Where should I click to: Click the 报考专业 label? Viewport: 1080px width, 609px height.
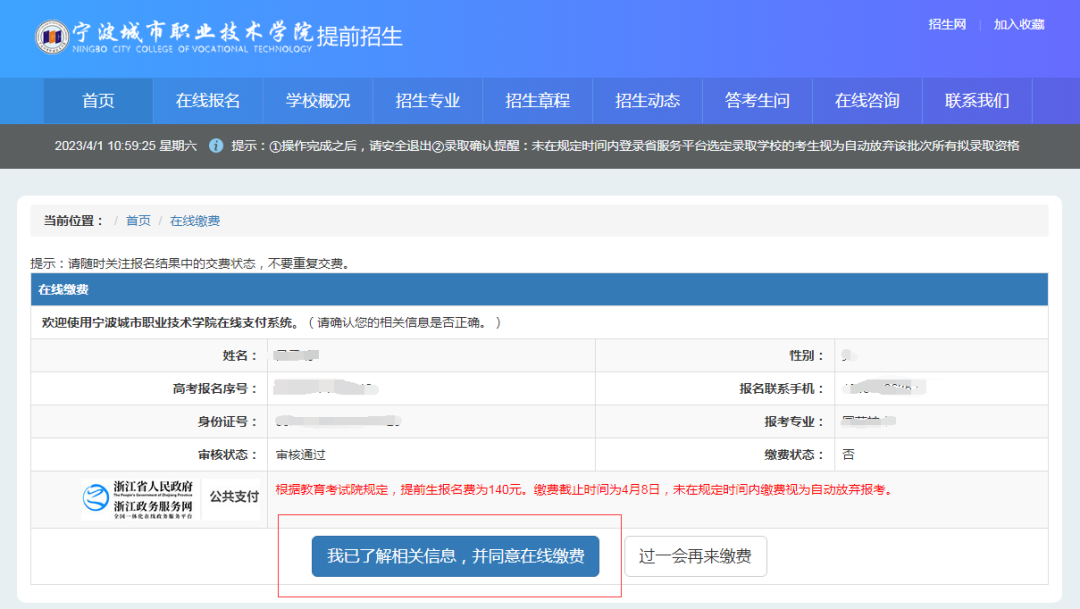tap(794, 422)
